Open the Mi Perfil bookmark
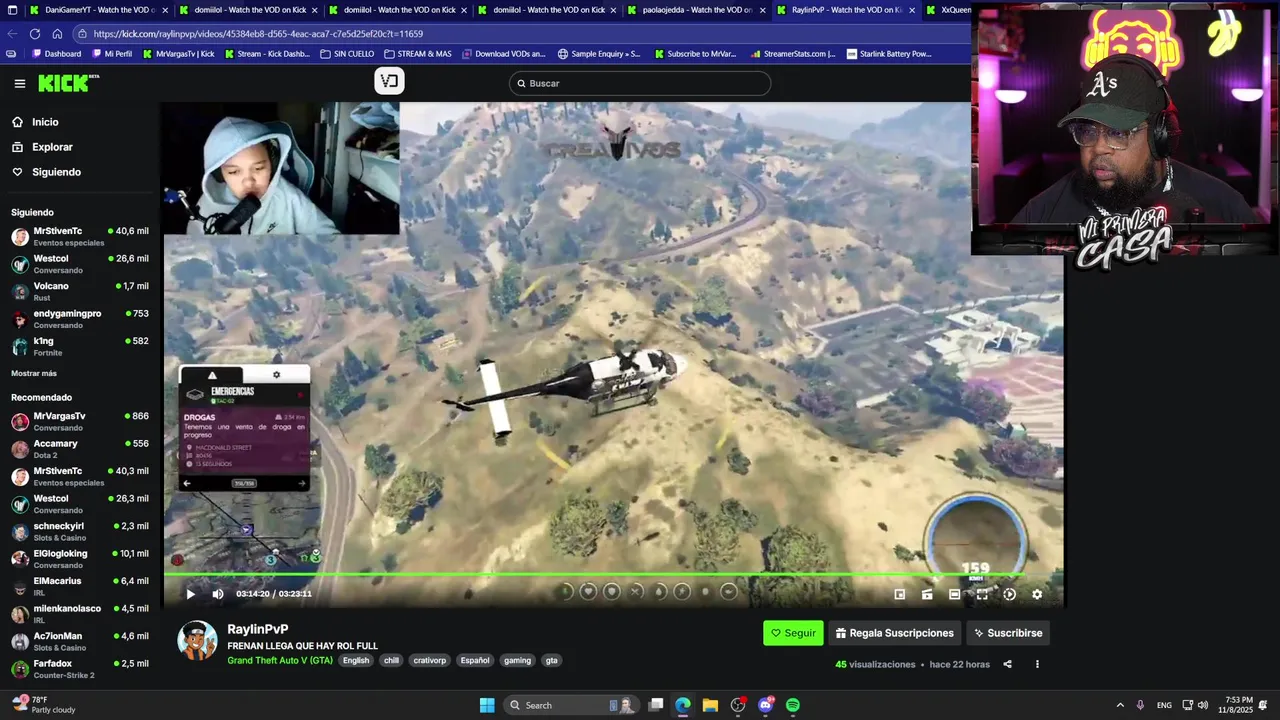 pyautogui.click(x=111, y=54)
